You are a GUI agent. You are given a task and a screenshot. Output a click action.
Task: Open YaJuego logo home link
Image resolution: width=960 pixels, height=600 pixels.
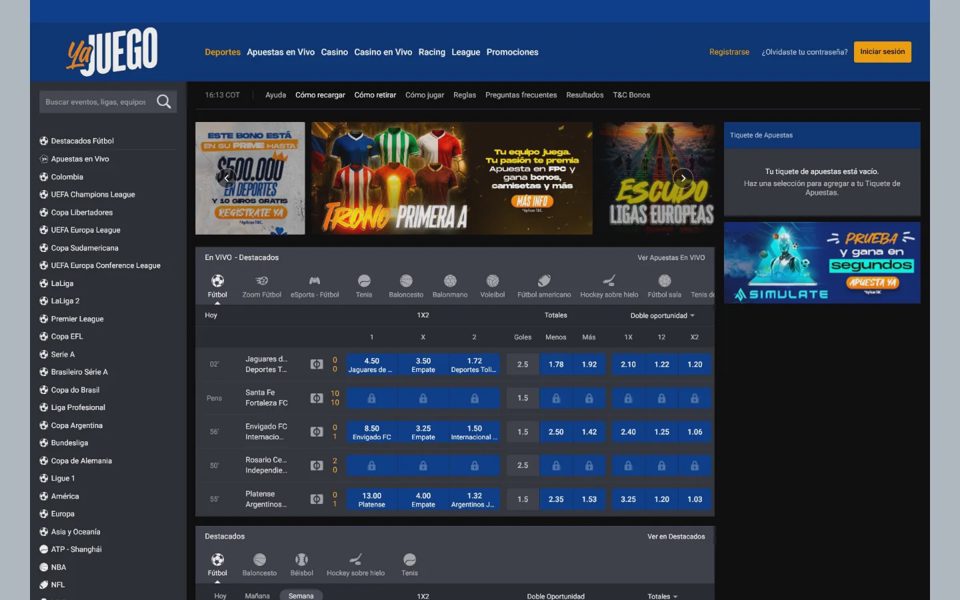[112, 51]
